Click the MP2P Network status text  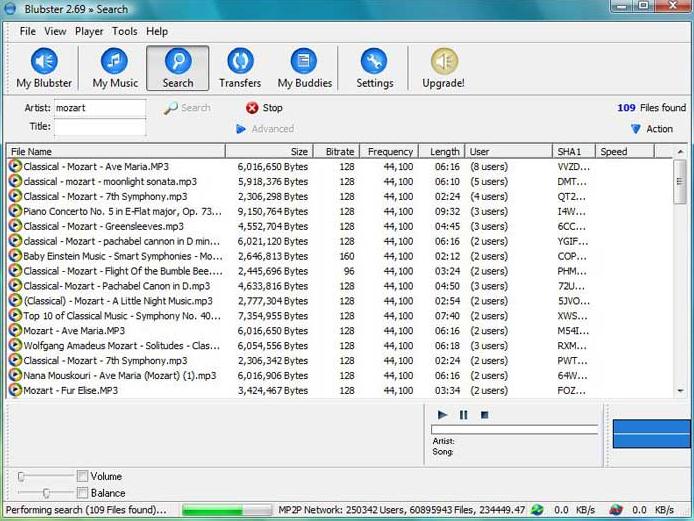coord(401,510)
